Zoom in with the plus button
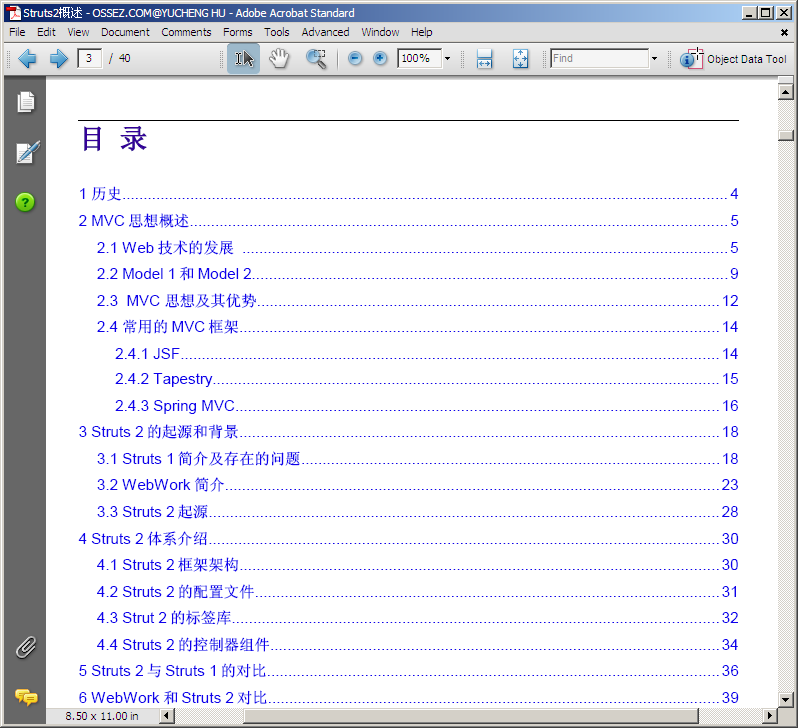The image size is (798, 728). coord(380,59)
